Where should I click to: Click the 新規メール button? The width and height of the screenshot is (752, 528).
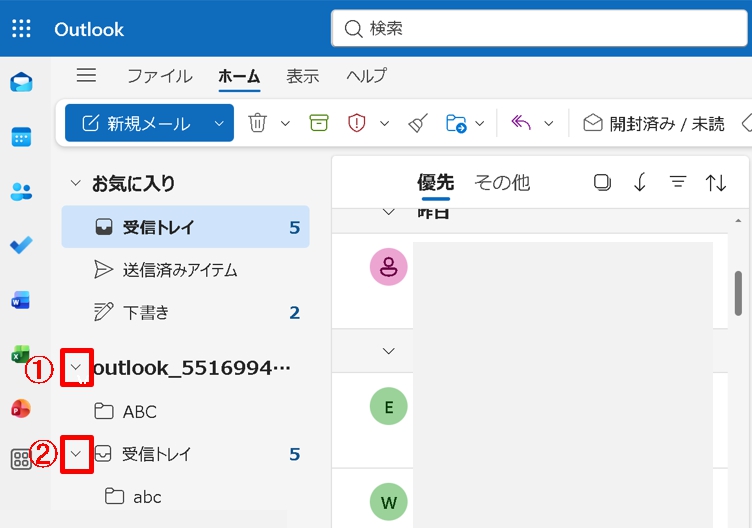(137, 123)
